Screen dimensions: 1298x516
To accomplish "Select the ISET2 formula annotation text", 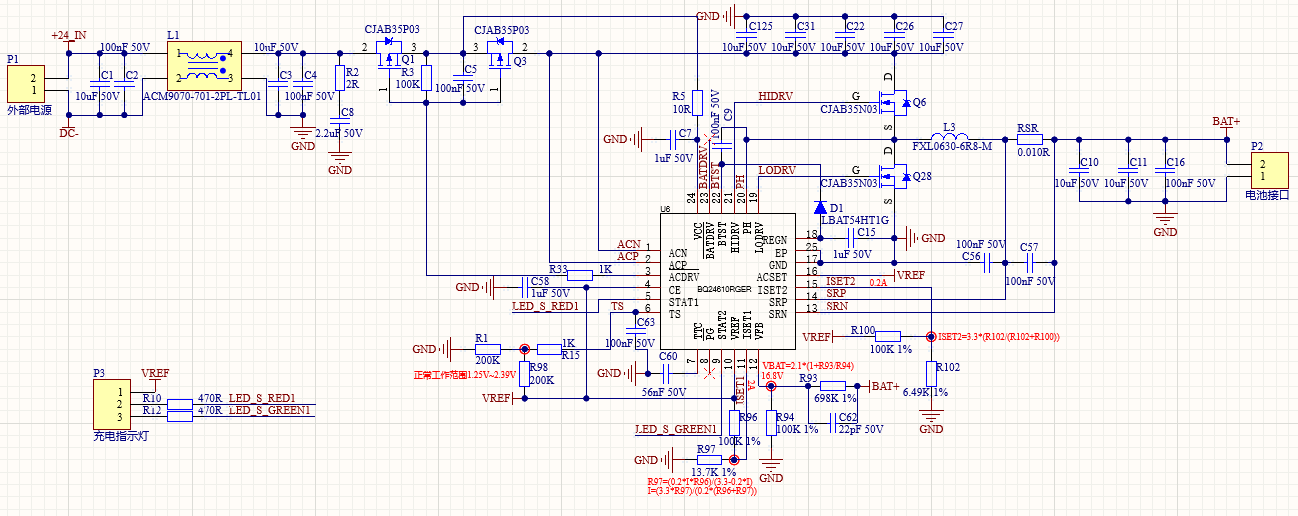I will pyautogui.click(x=998, y=337).
